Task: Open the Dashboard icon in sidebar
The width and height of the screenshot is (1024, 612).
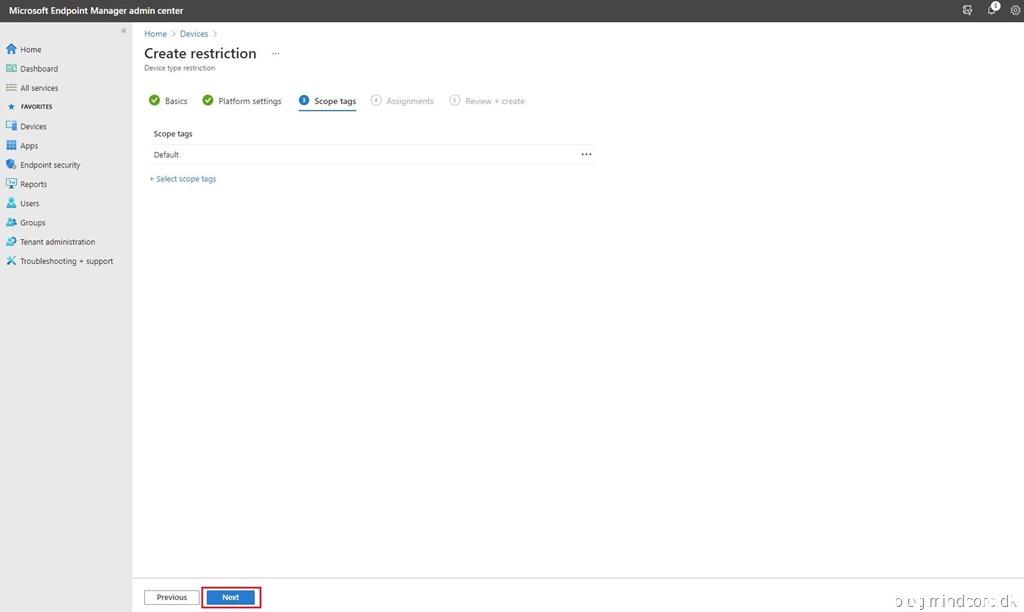Action: click(12, 69)
